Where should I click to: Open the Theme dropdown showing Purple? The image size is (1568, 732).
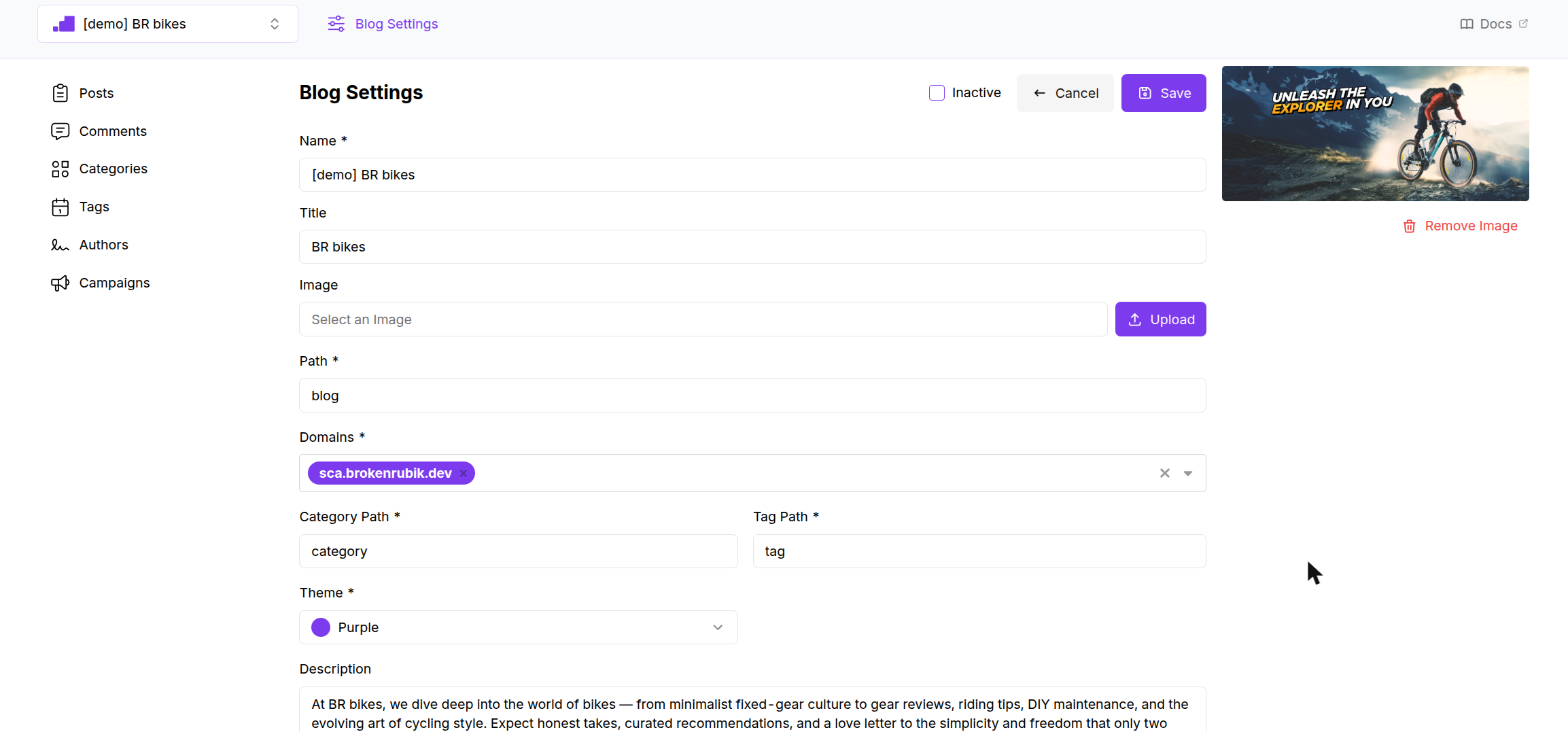[518, 627]
